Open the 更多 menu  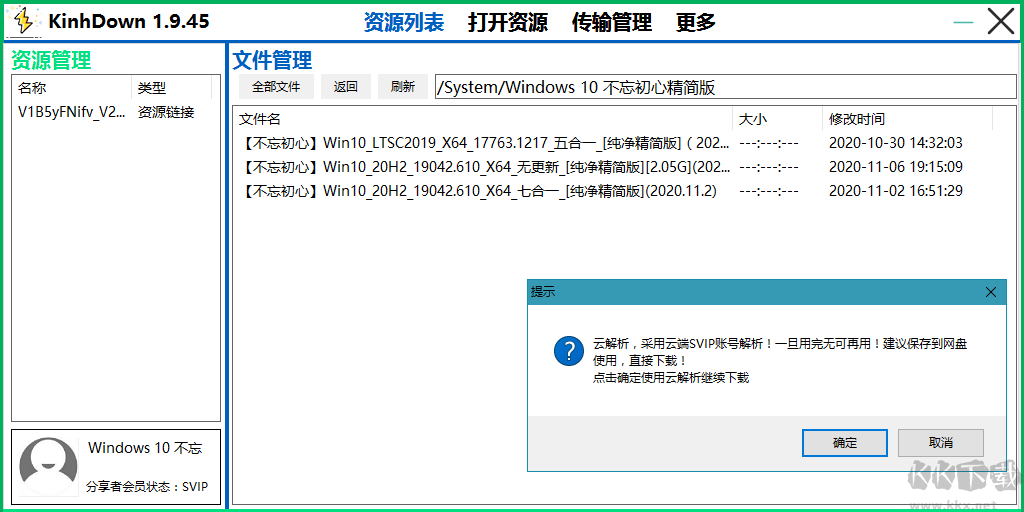coord(696,22)
